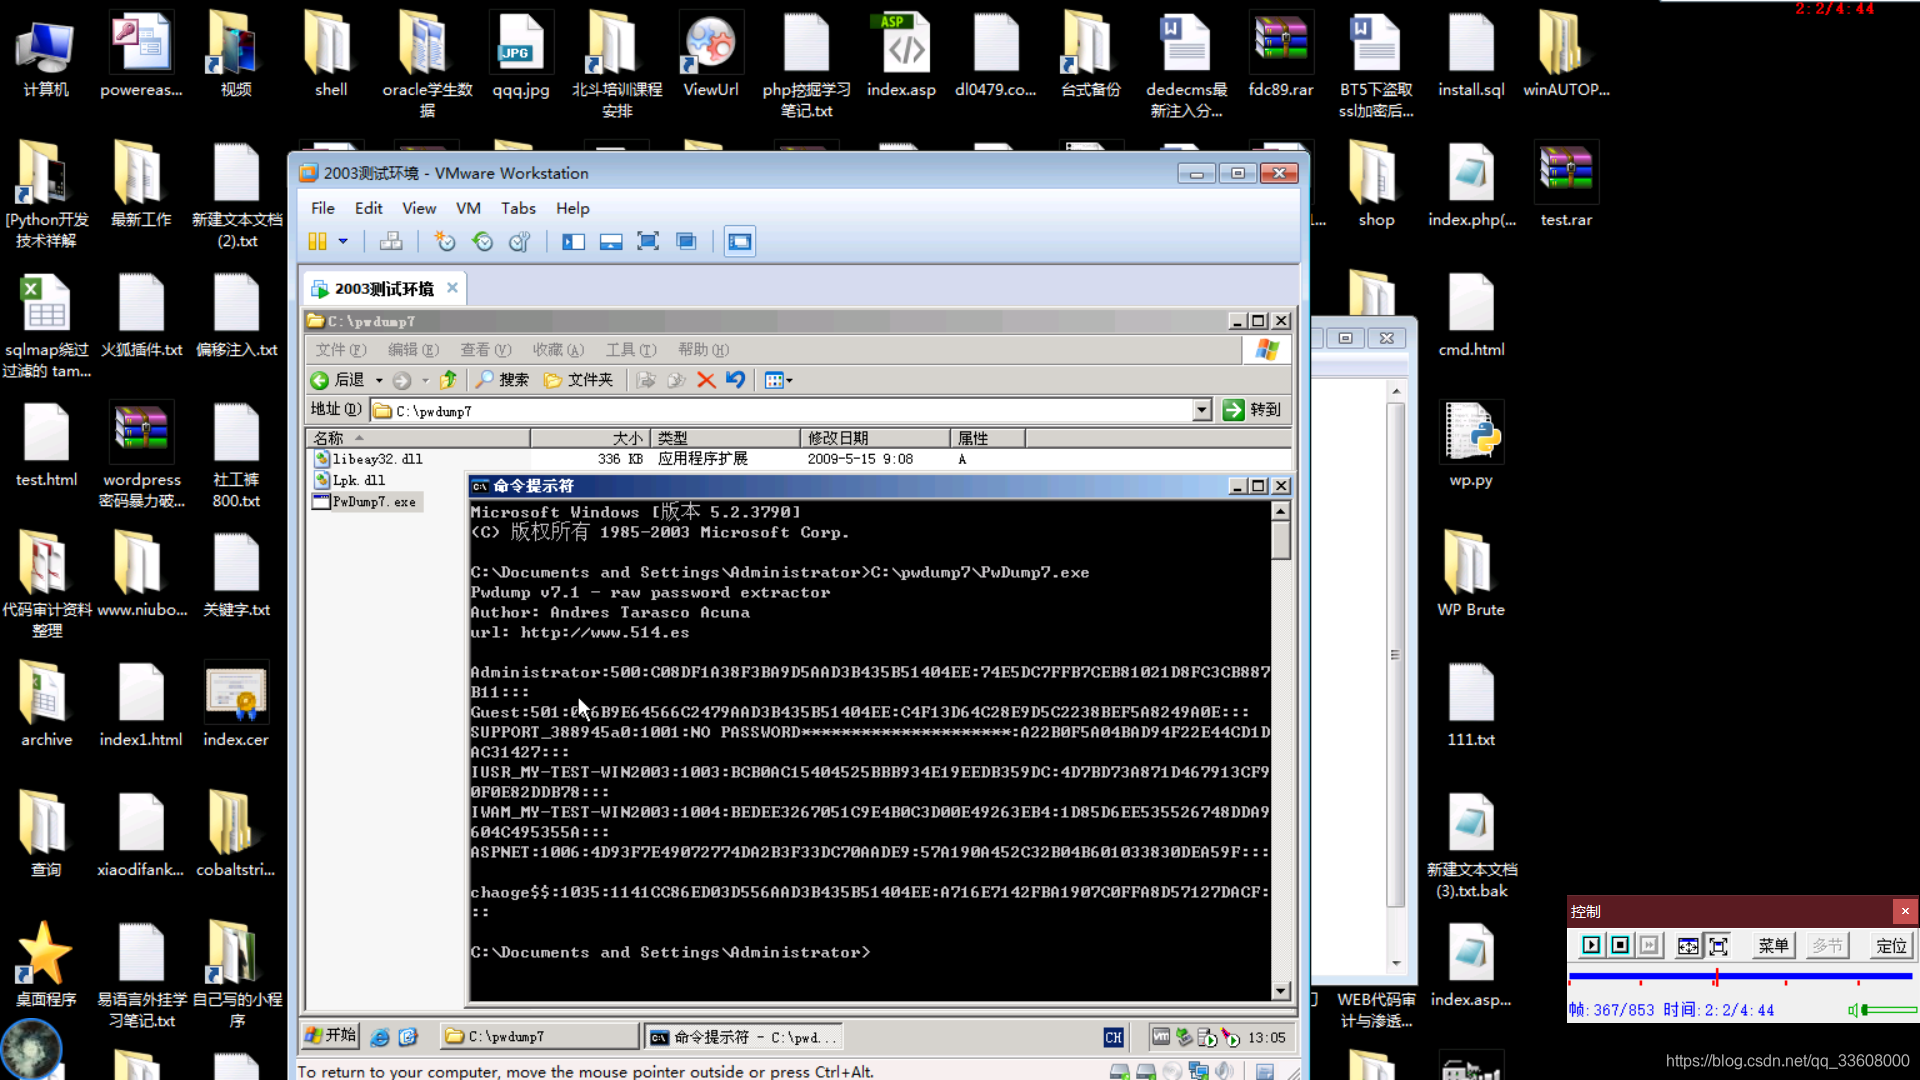Click the play button in 控制 panel
Viewport: 1920px width, 1080px height.
pos(1591,946)
